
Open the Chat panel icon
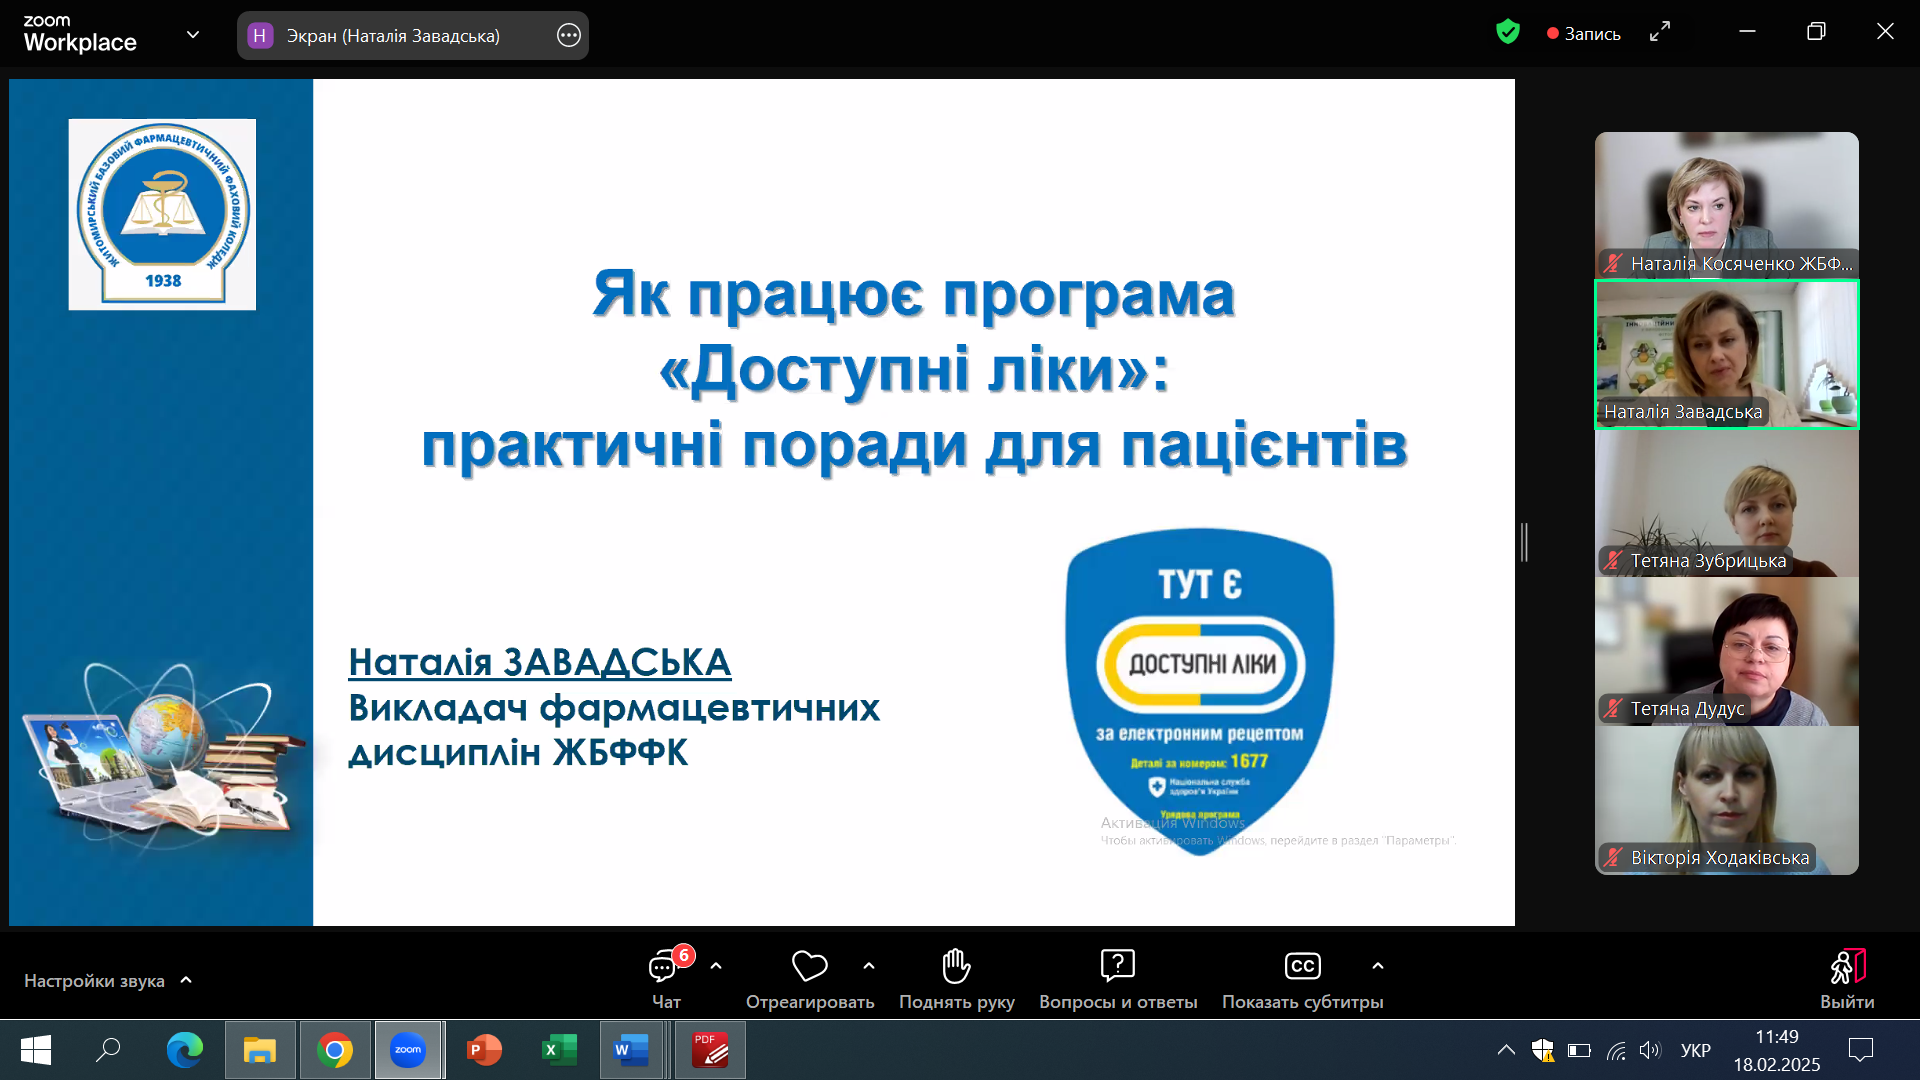664,966
